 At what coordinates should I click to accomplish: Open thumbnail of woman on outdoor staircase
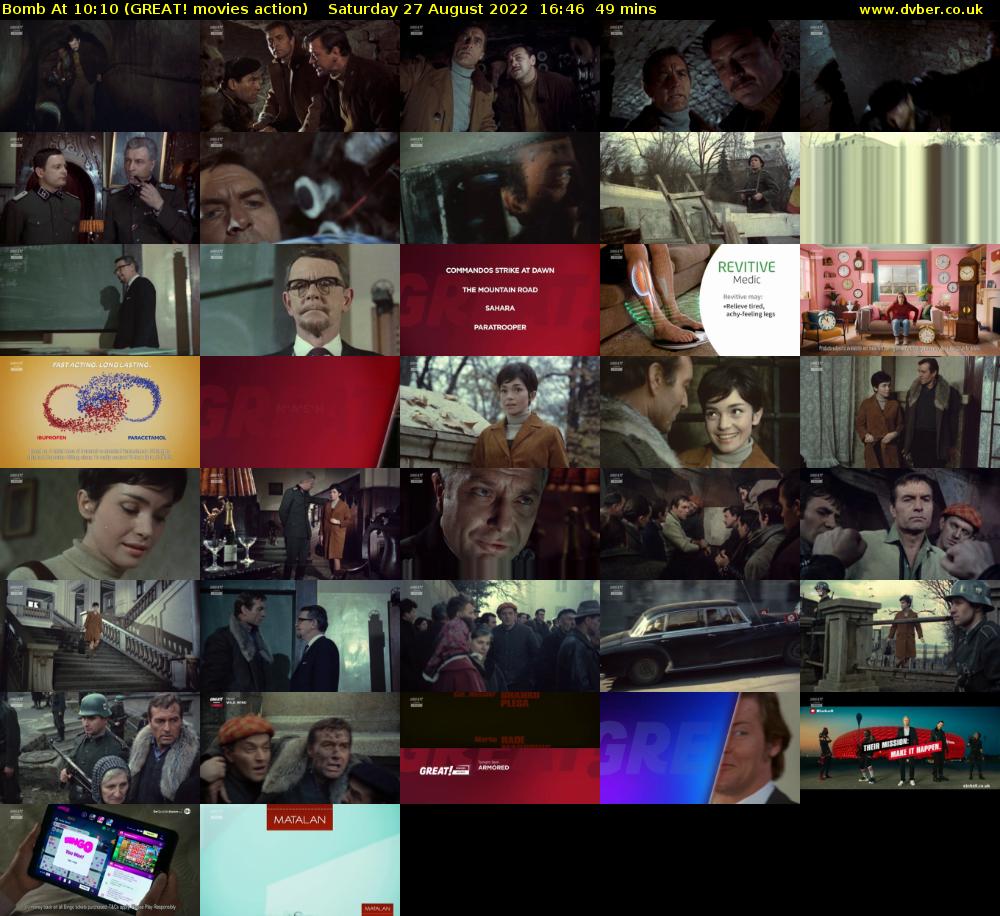(x=99, y=636)
